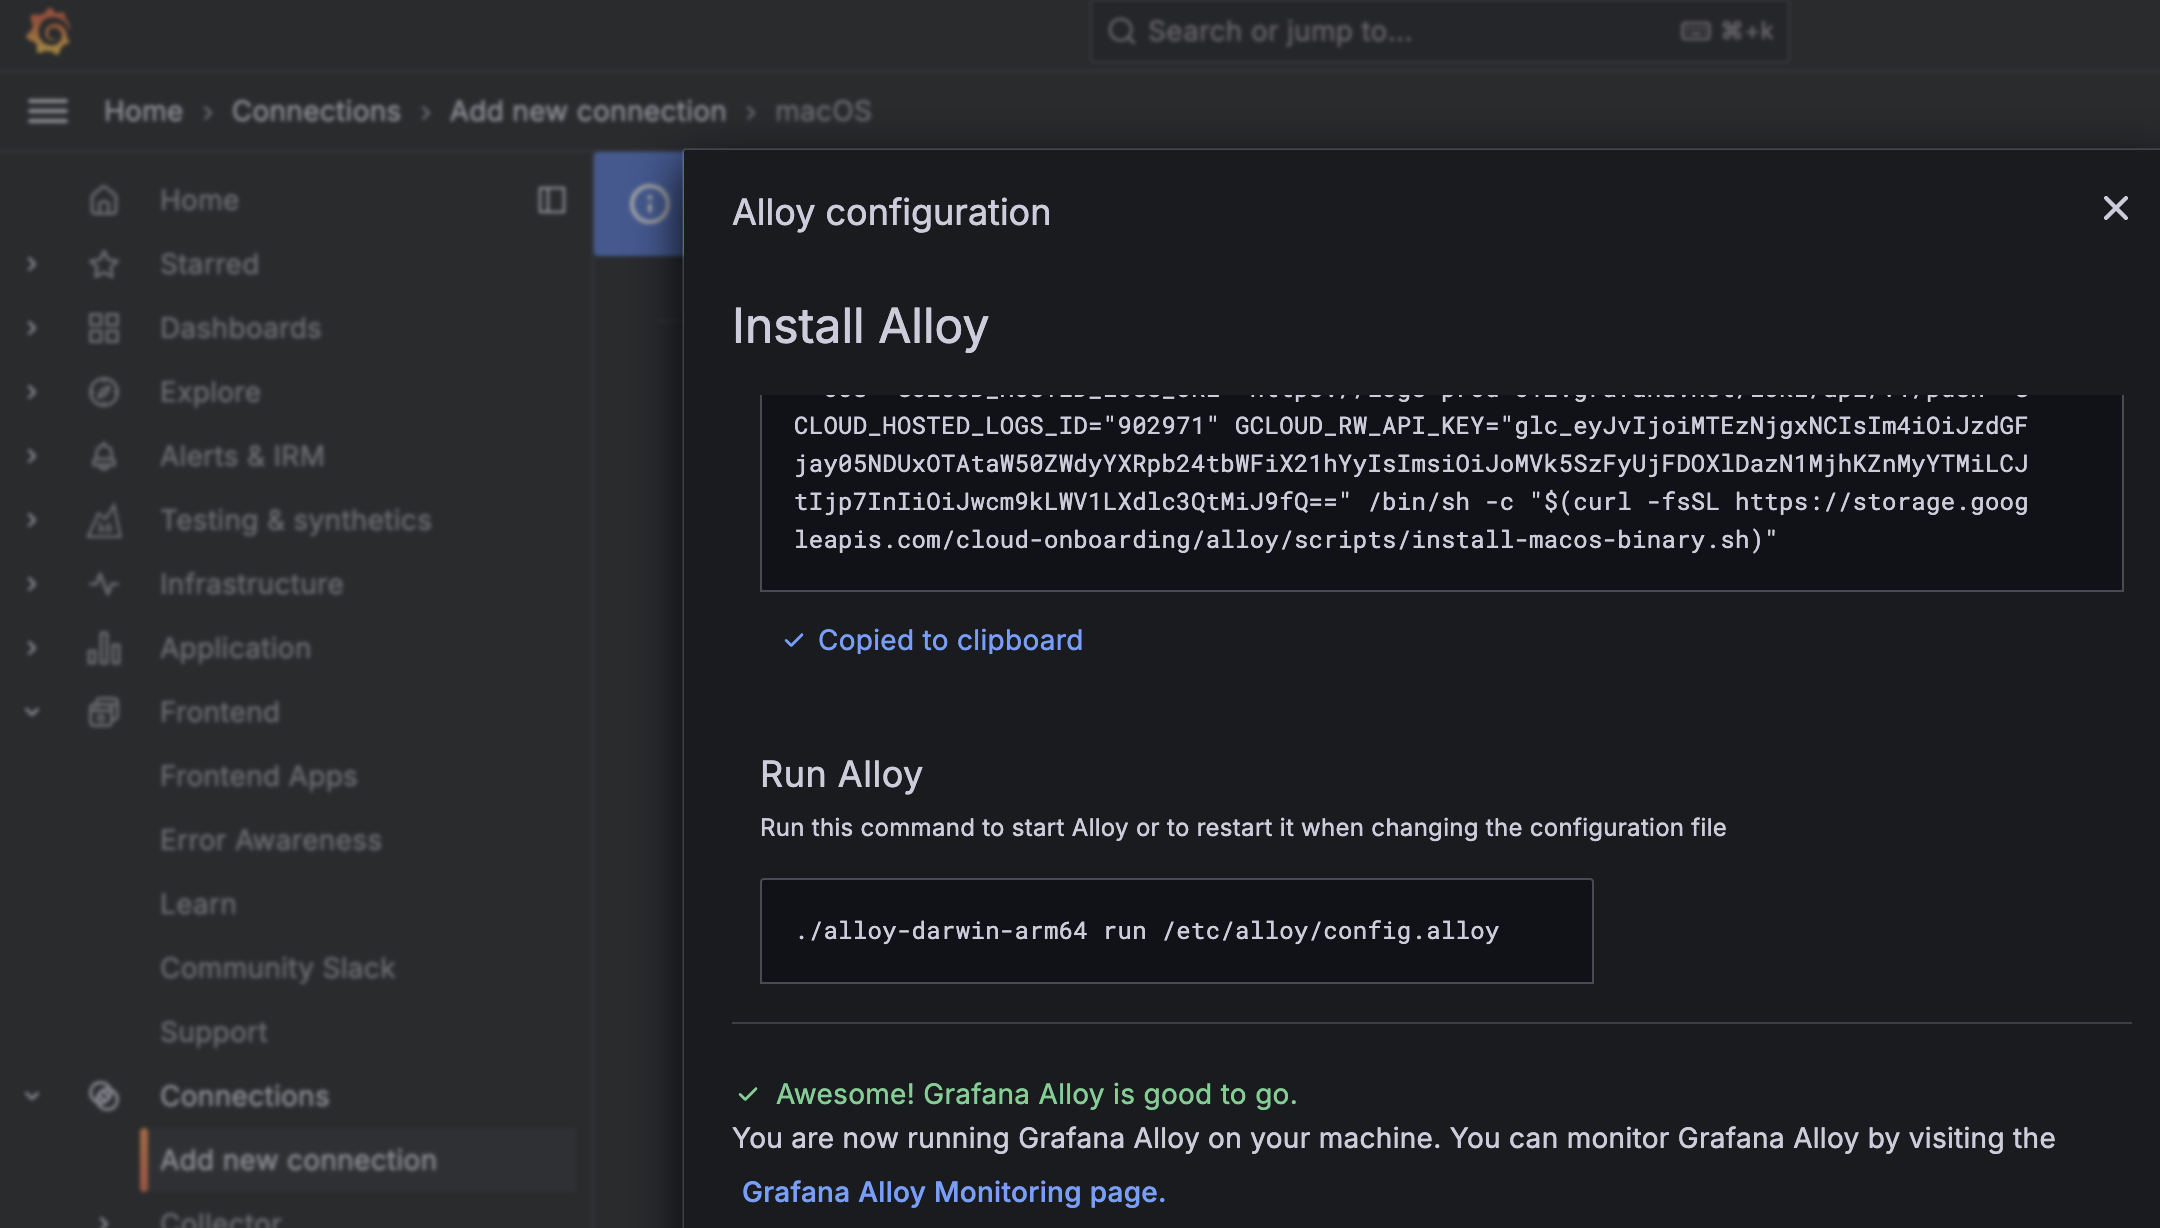Click the macOS breadcrumb text
The width and height of the screenshot is (2160, 1228).
pyautogui.click(x=823, y=111)
